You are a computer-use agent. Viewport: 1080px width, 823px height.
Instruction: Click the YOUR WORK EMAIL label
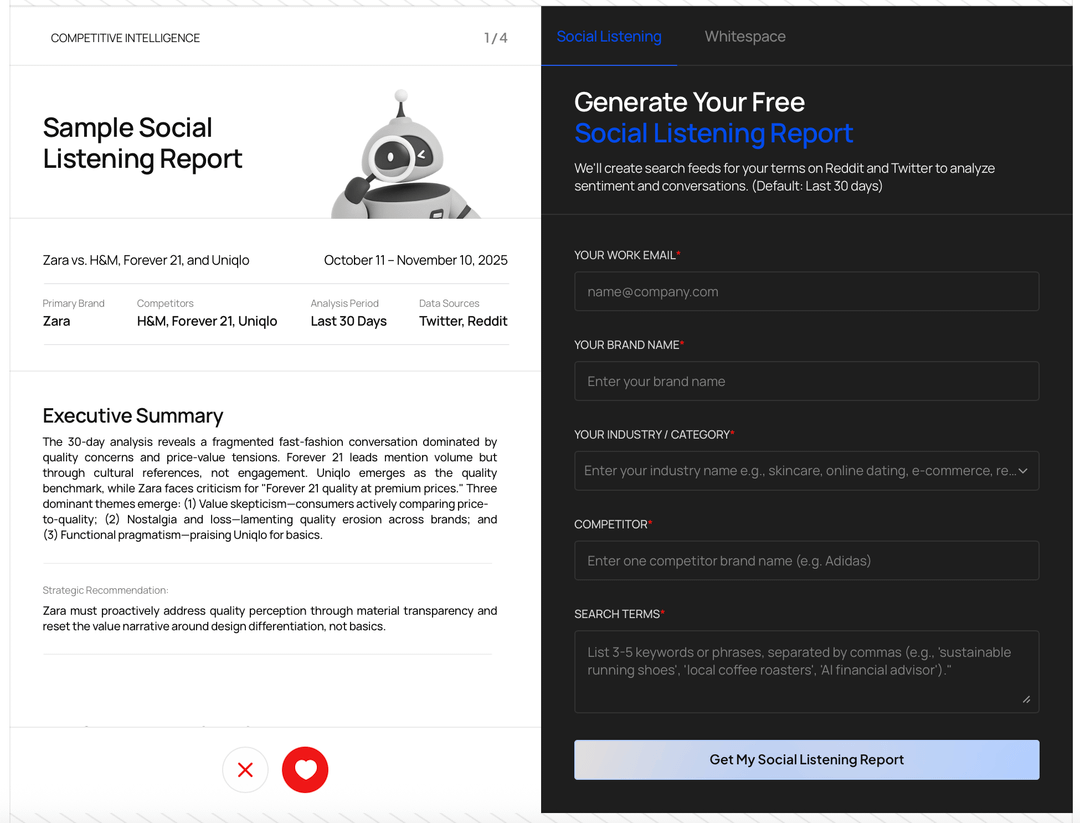point(627,255)
